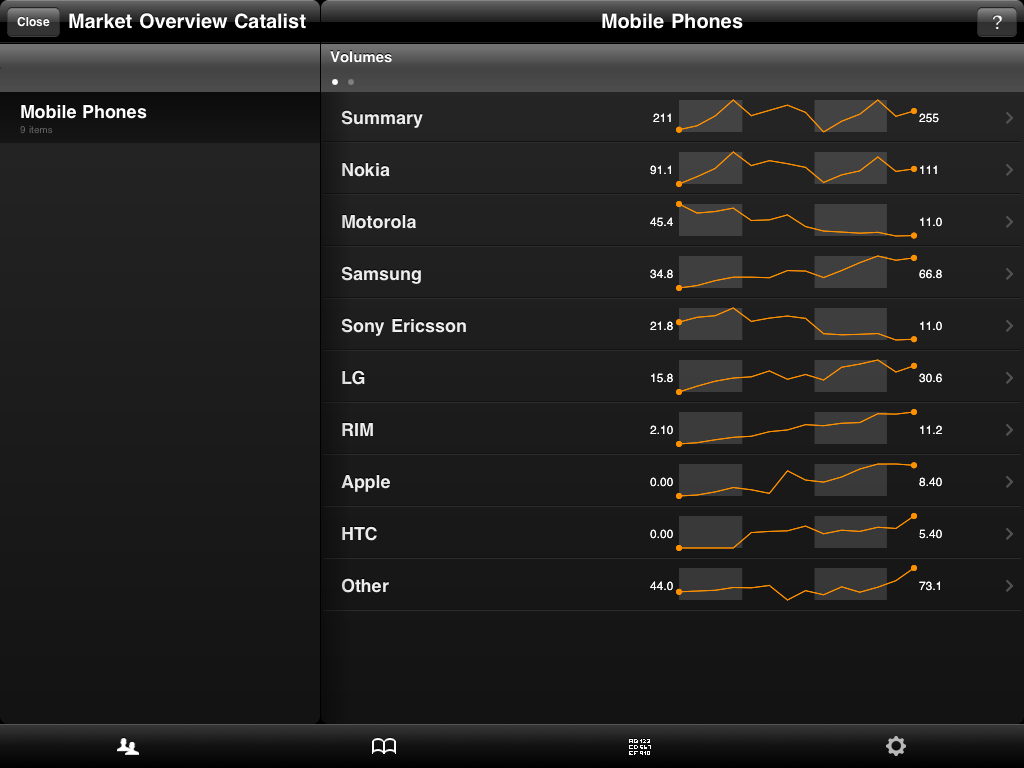This screenshot has height=768, width=1024.
Task: Click the LG end value 30.6
Action: [x=930, y=378]
